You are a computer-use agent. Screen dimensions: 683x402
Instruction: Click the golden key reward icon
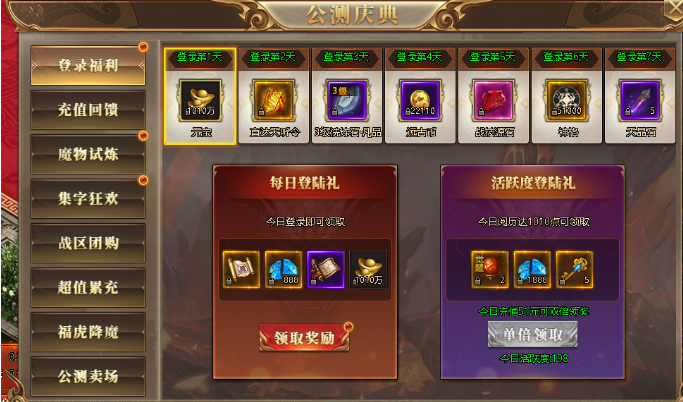(575, 269)
